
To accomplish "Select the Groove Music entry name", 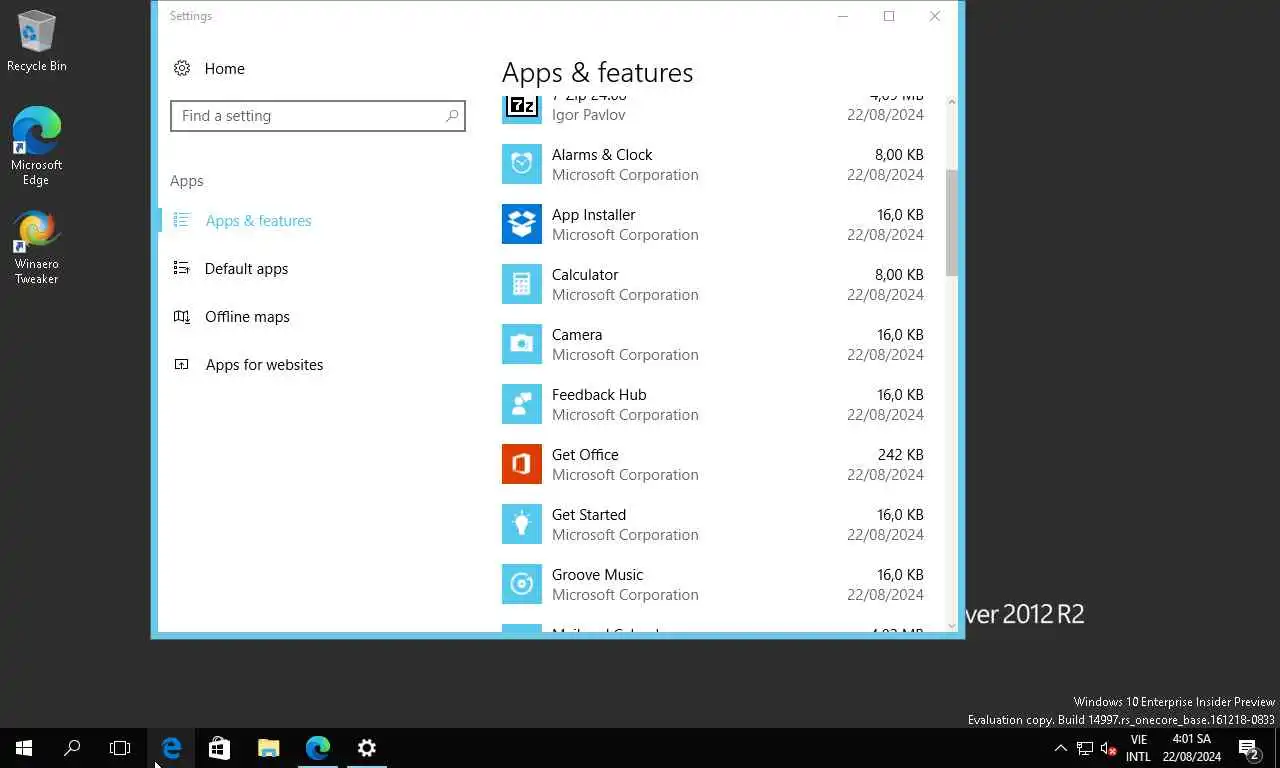I will click(597, 574).
